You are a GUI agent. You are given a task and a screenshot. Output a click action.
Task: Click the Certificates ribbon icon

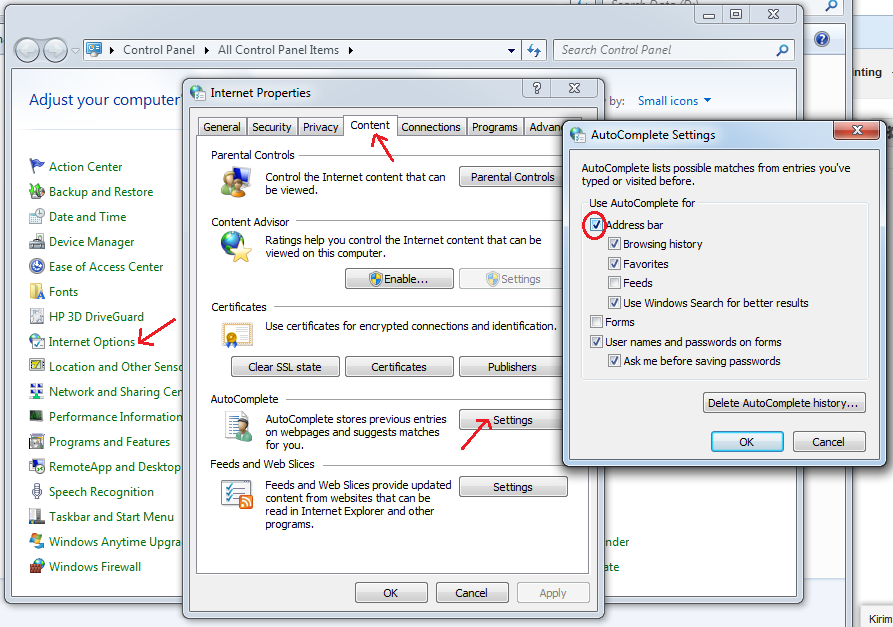236,333
